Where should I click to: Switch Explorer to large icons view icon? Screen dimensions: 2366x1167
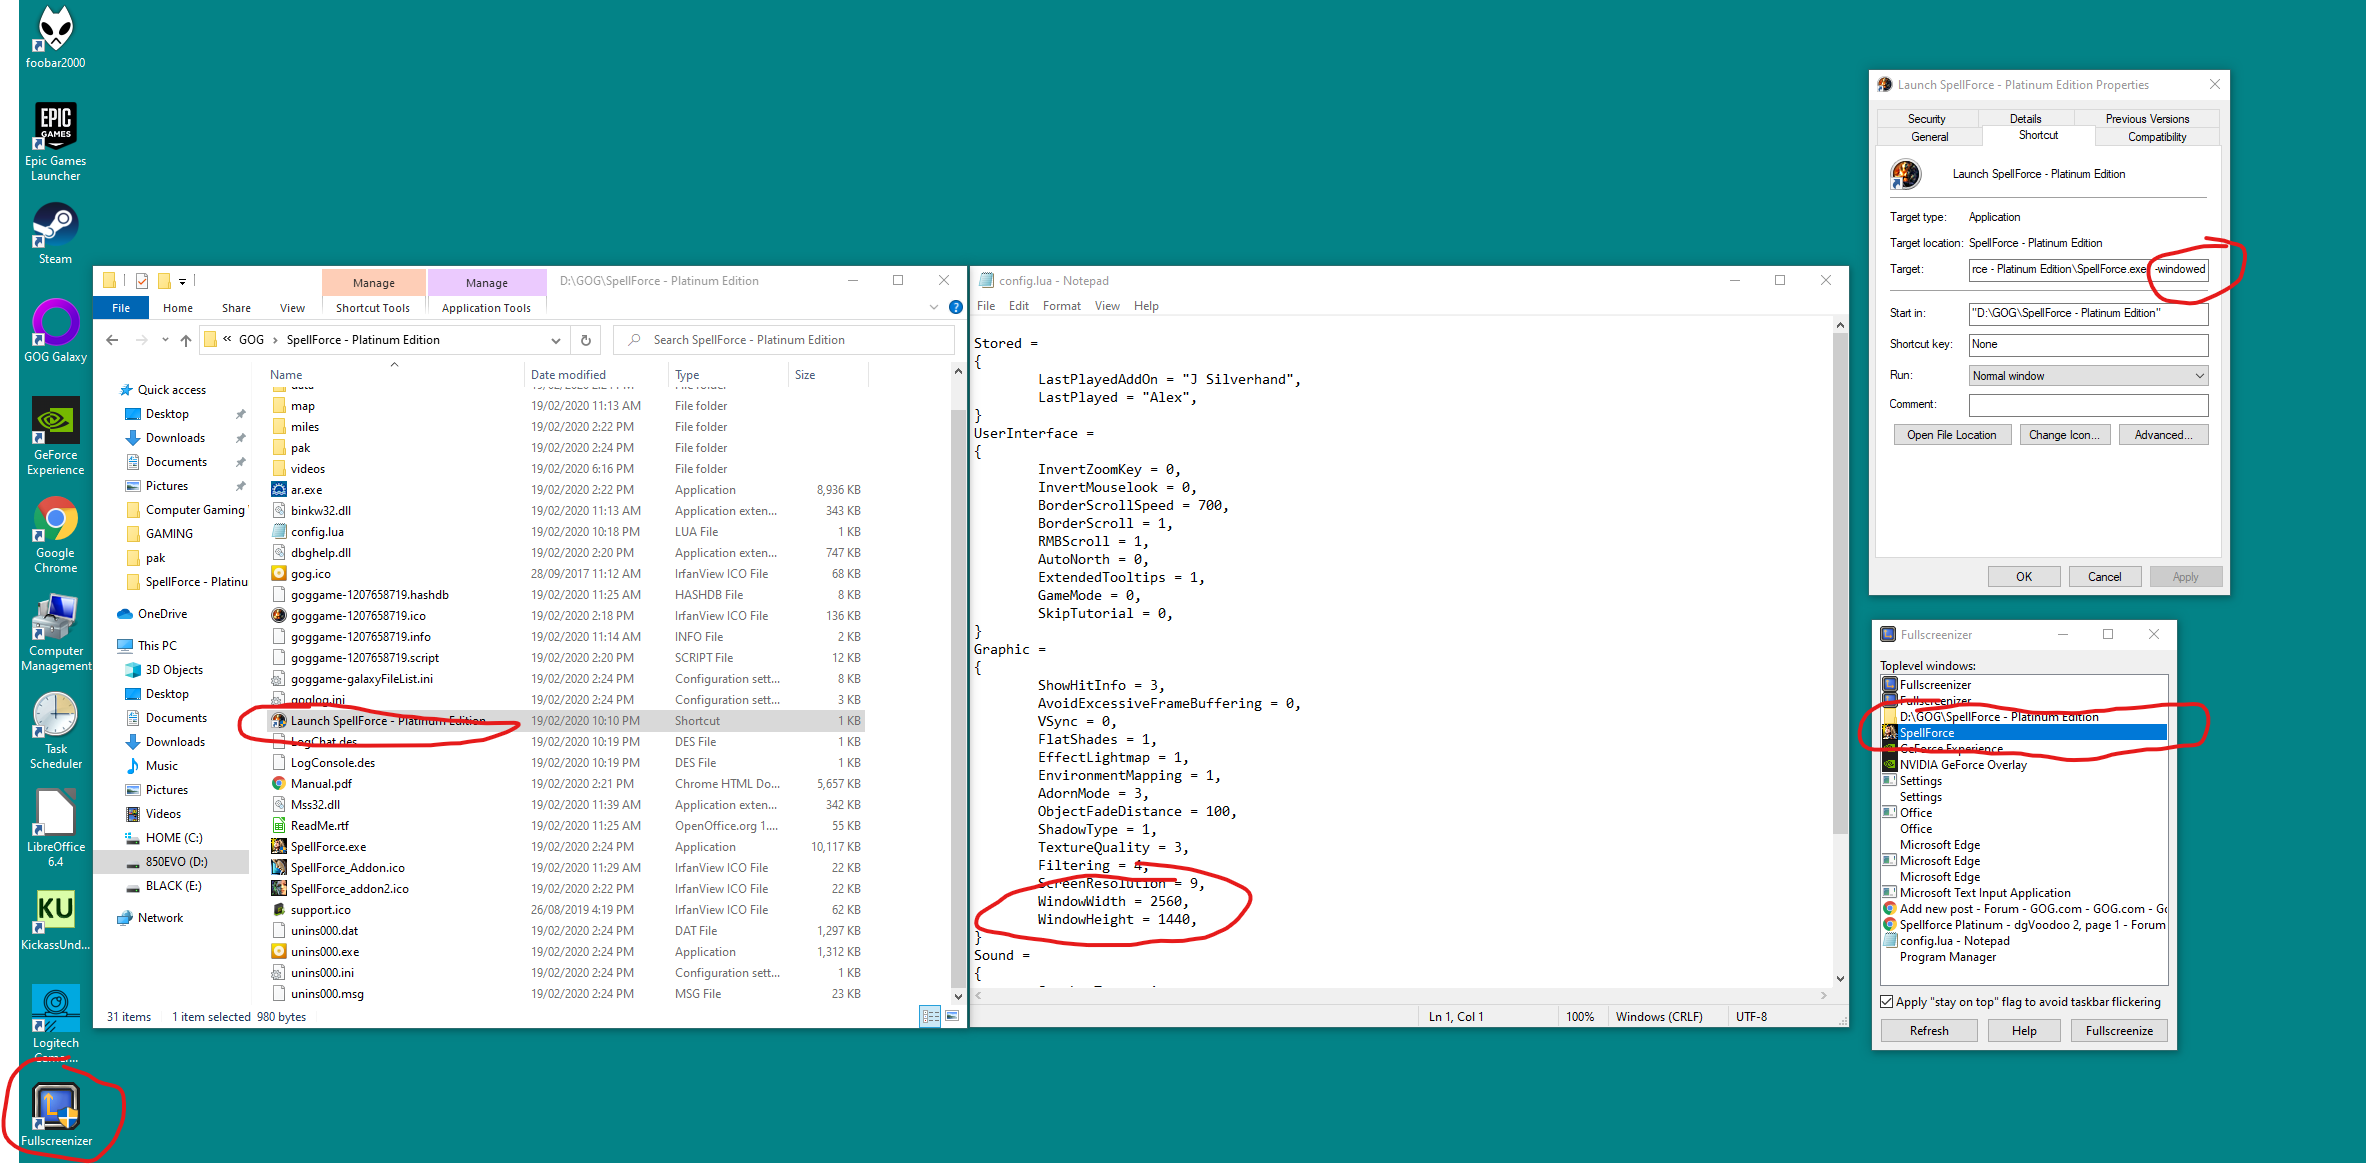point(952,1016)
